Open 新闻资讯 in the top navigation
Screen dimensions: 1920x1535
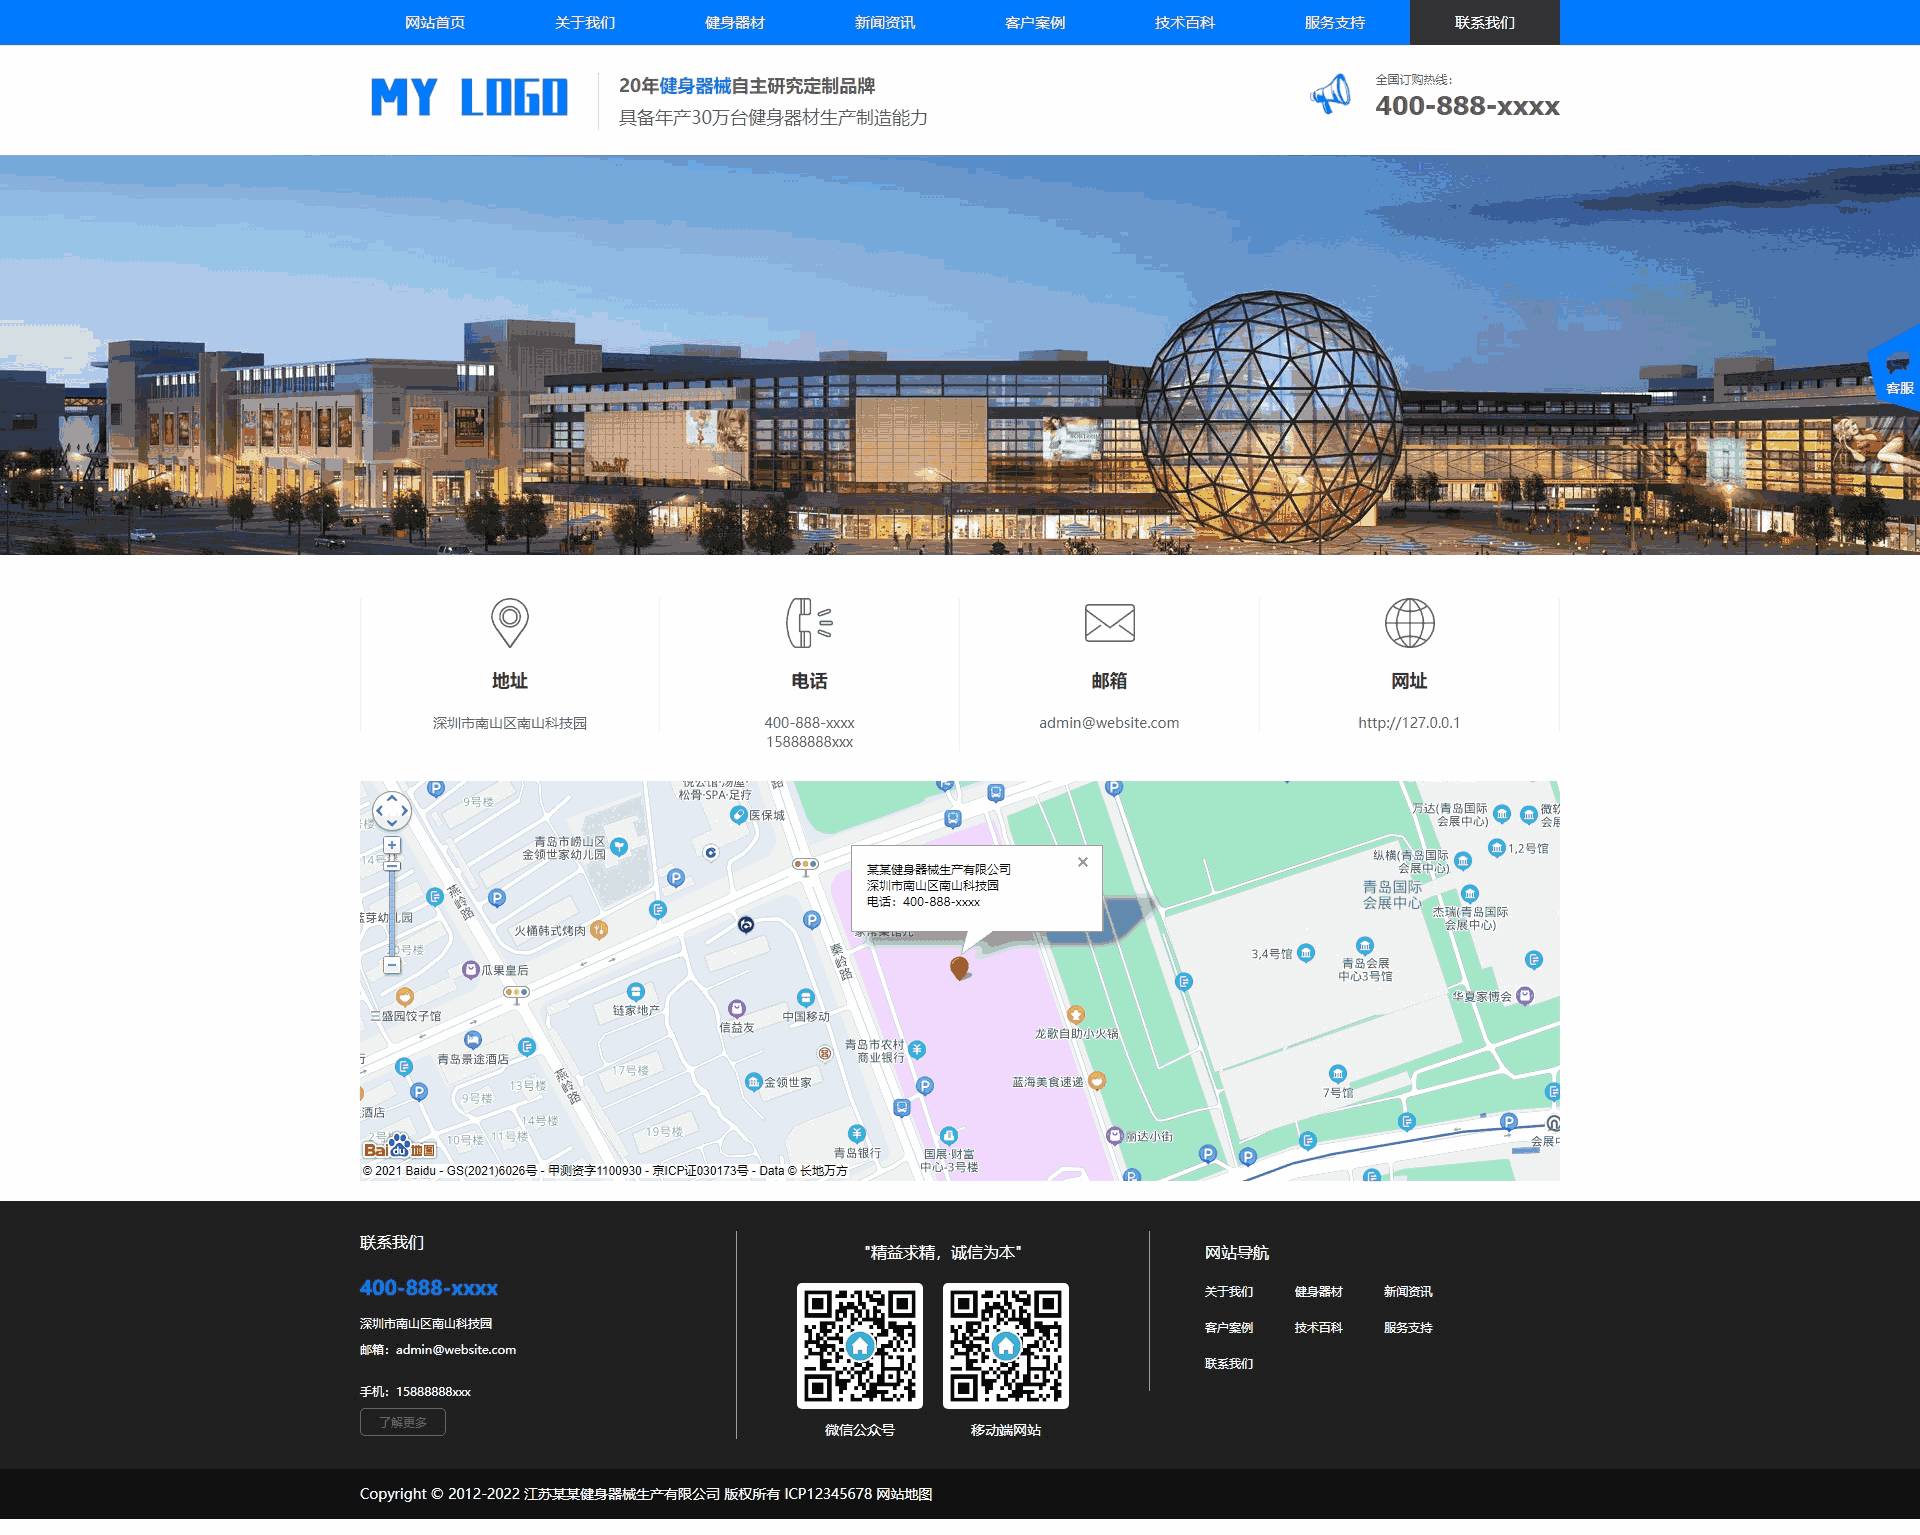pos(884,22)
